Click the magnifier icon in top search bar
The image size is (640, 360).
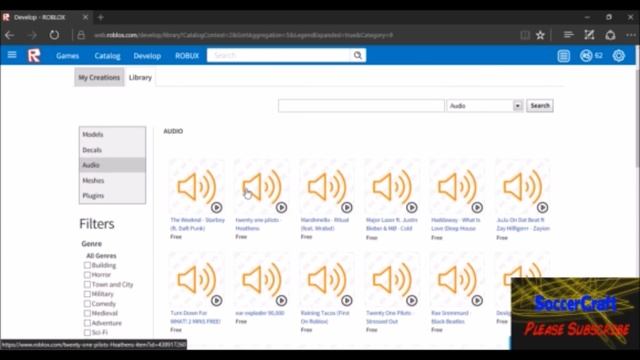coord(358,55)
